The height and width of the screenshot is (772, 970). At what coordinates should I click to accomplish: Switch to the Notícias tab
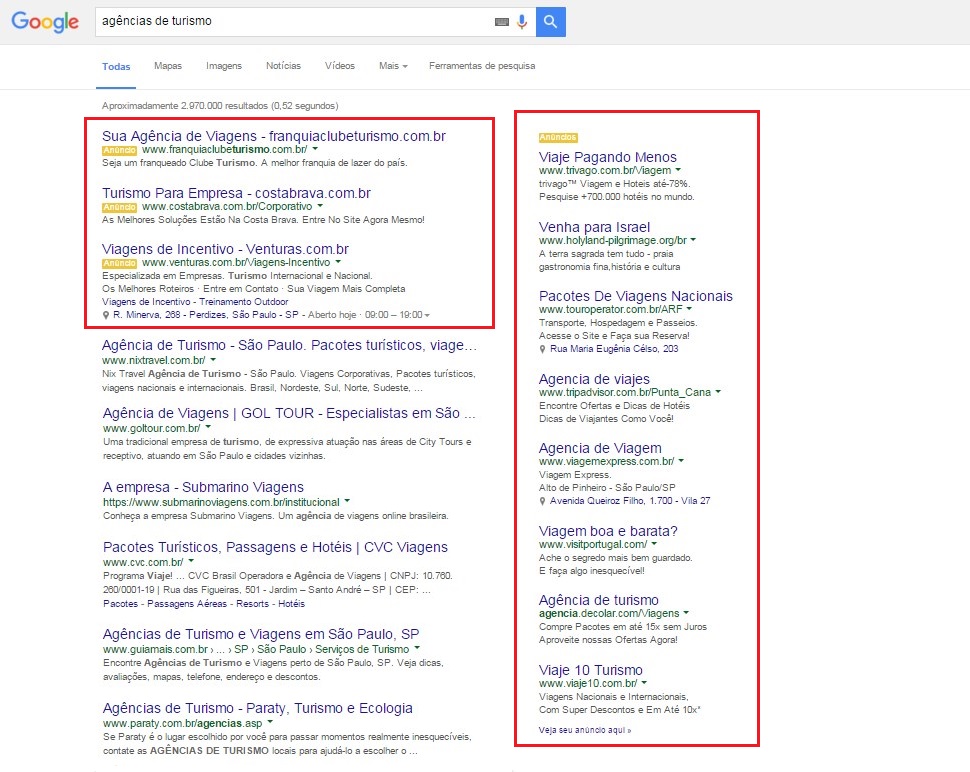(283, 66)
